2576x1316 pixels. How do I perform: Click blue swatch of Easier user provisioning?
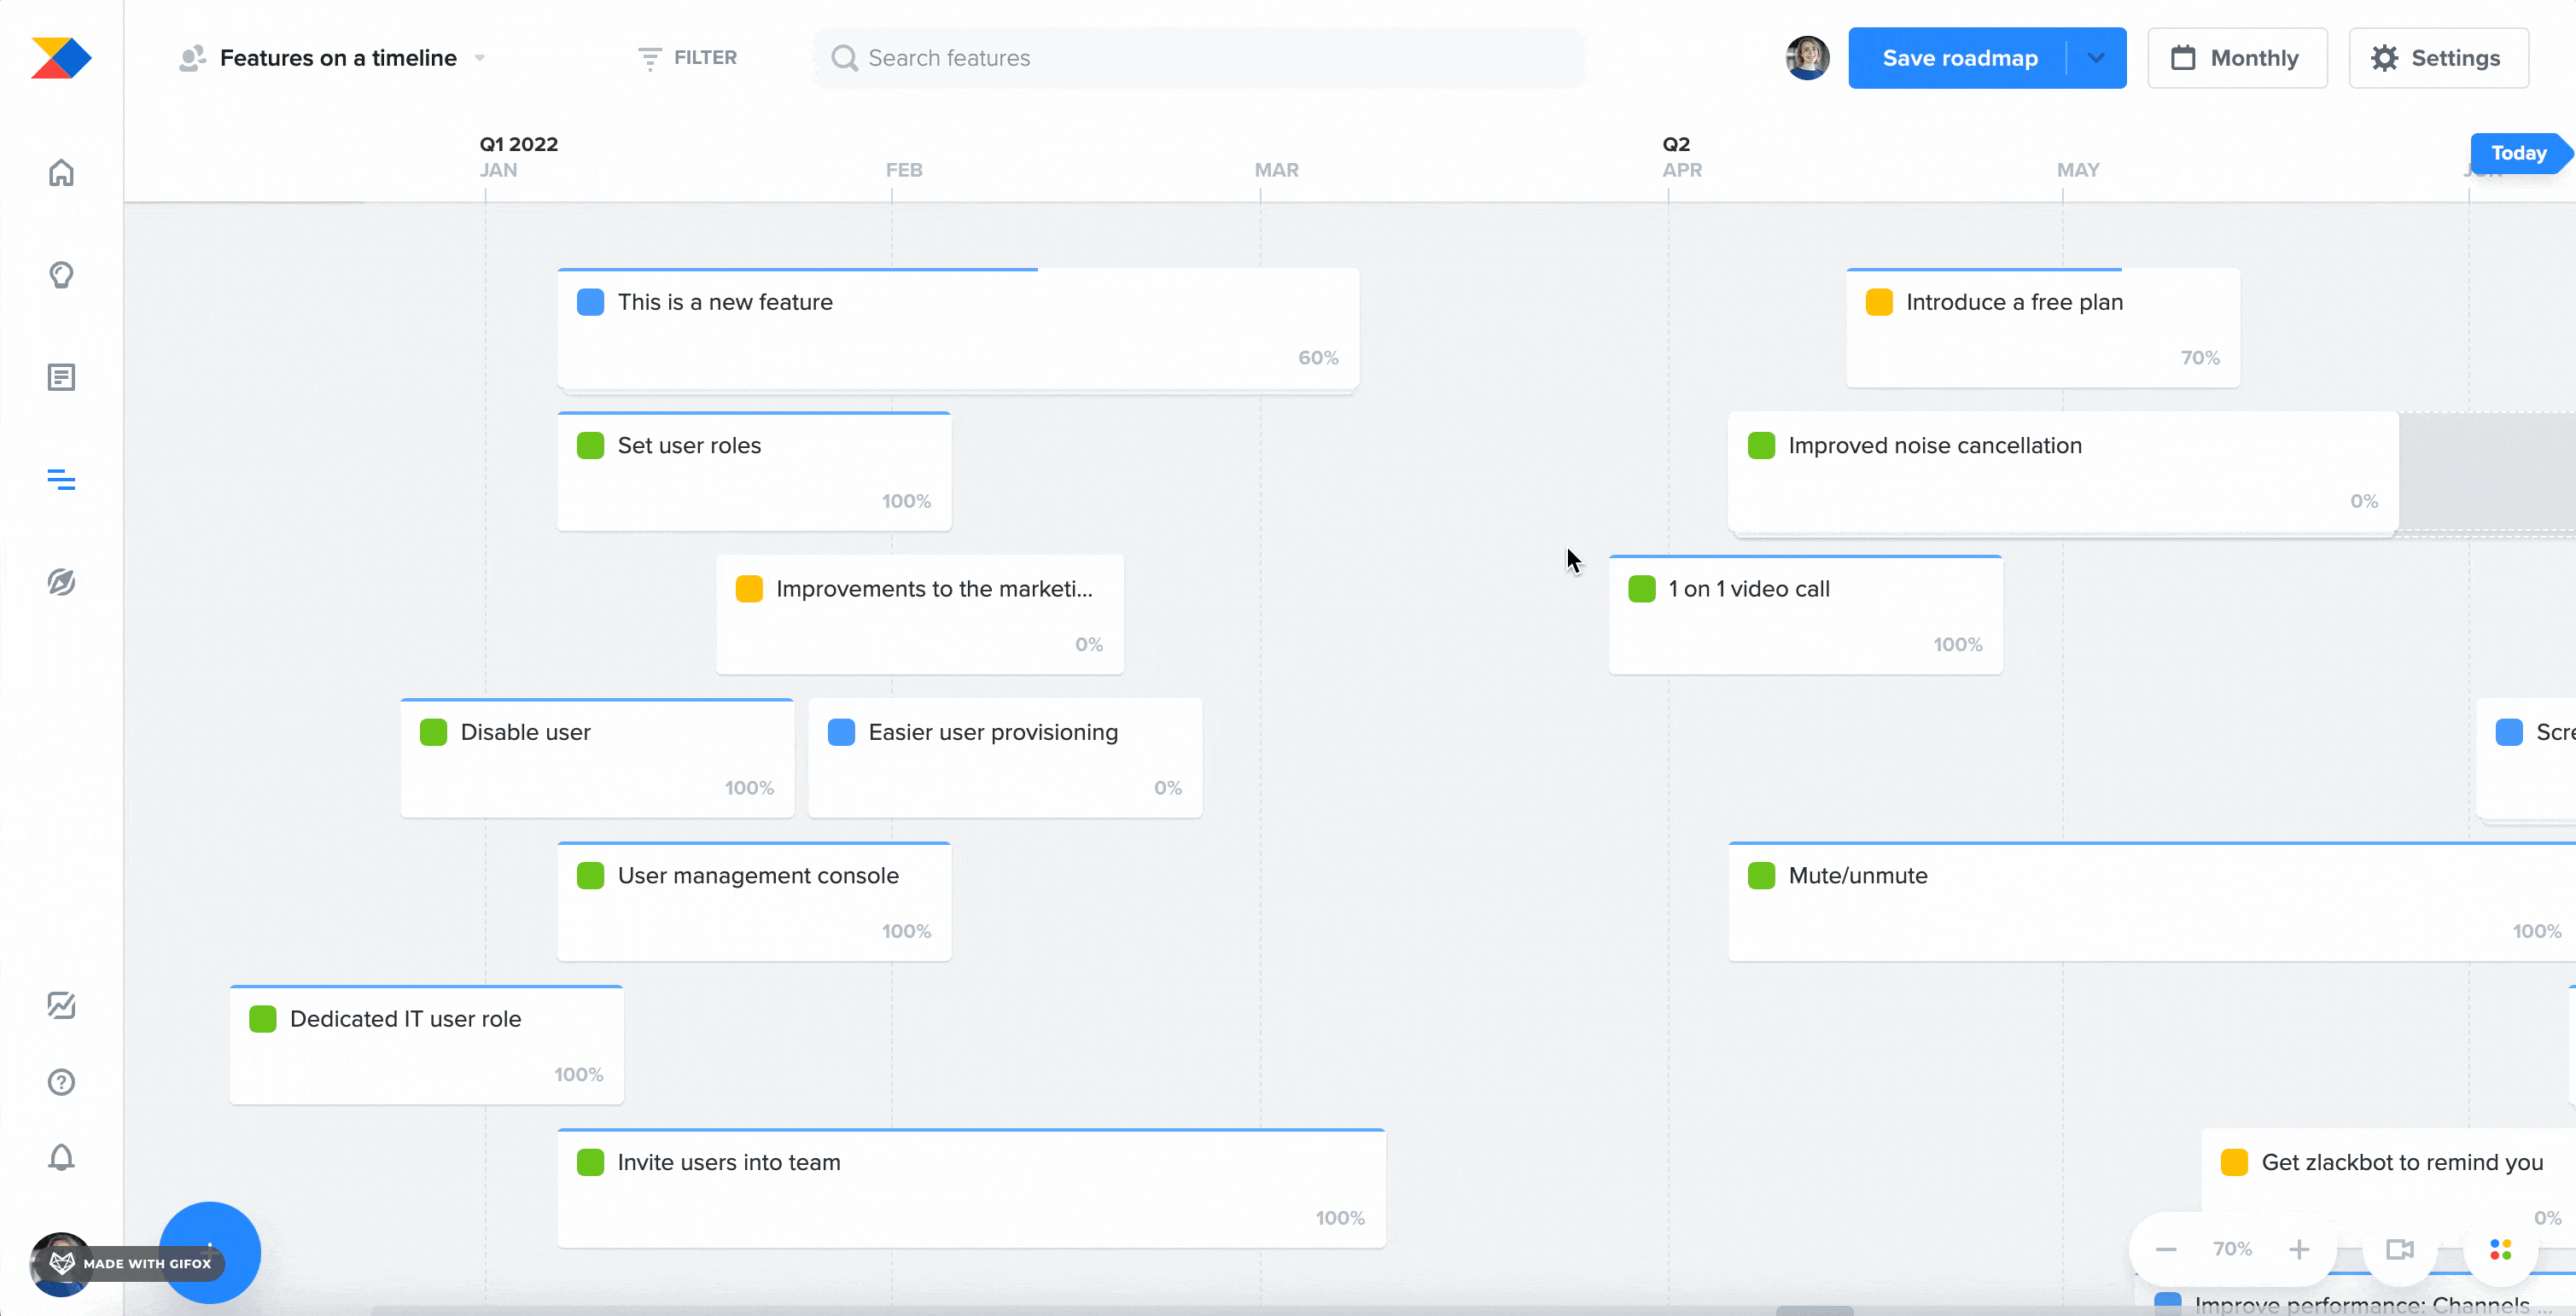point(841,732)
